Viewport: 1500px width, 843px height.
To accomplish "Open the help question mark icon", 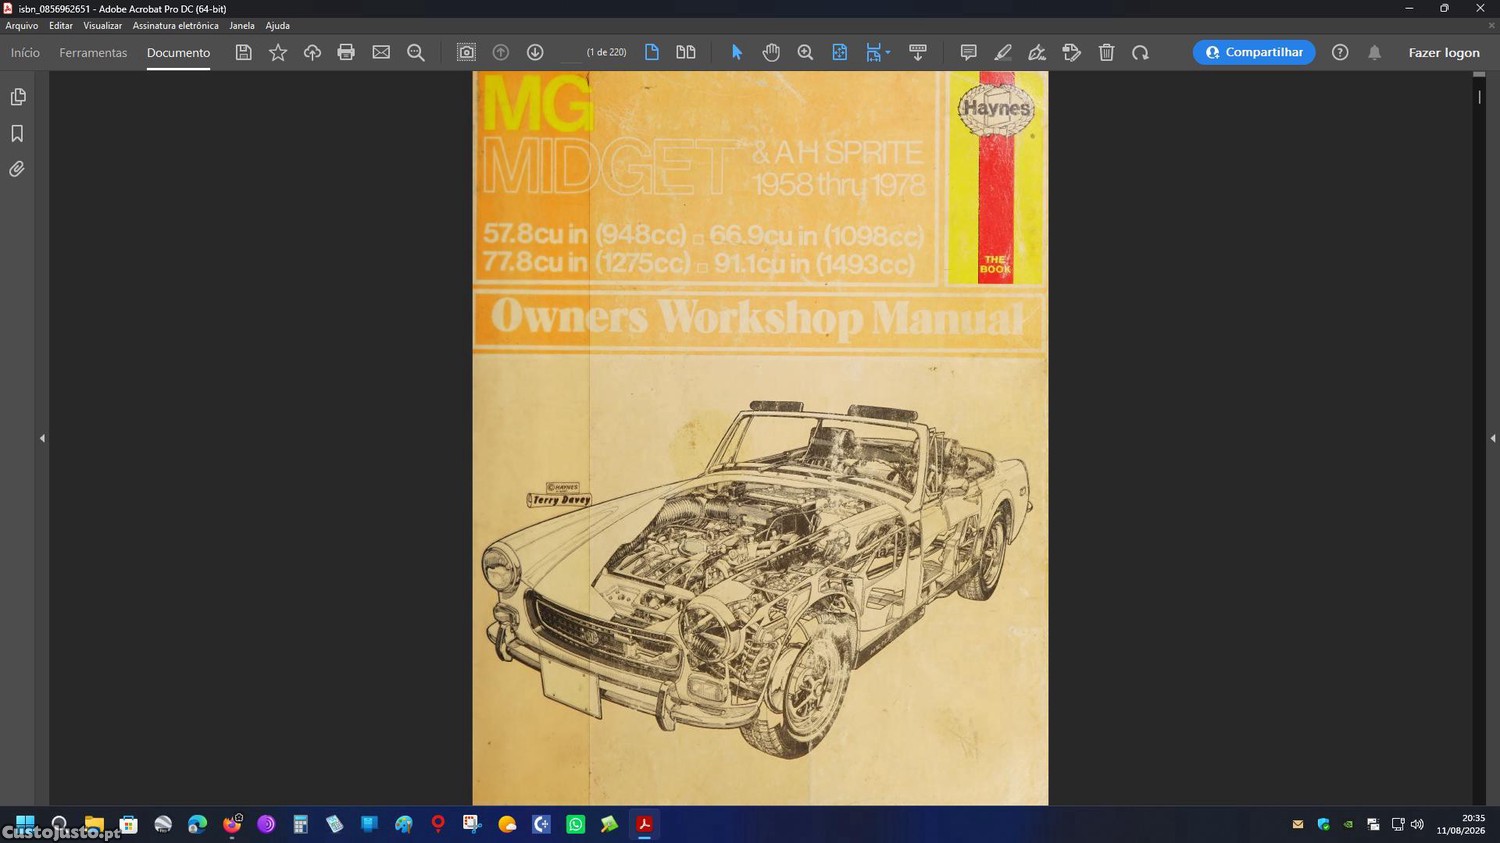I will point(1340,52).
